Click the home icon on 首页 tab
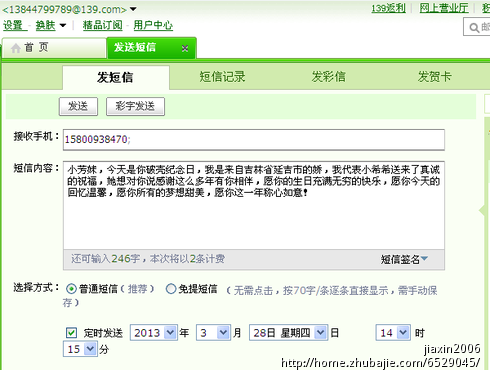 pyautogui.click(x=15, y=48)
